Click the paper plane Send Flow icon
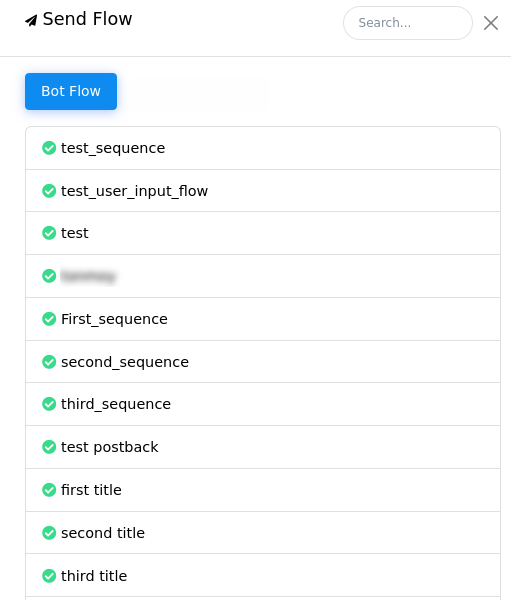The width and height of the screenshot is (511, 600). pos(31,20)
